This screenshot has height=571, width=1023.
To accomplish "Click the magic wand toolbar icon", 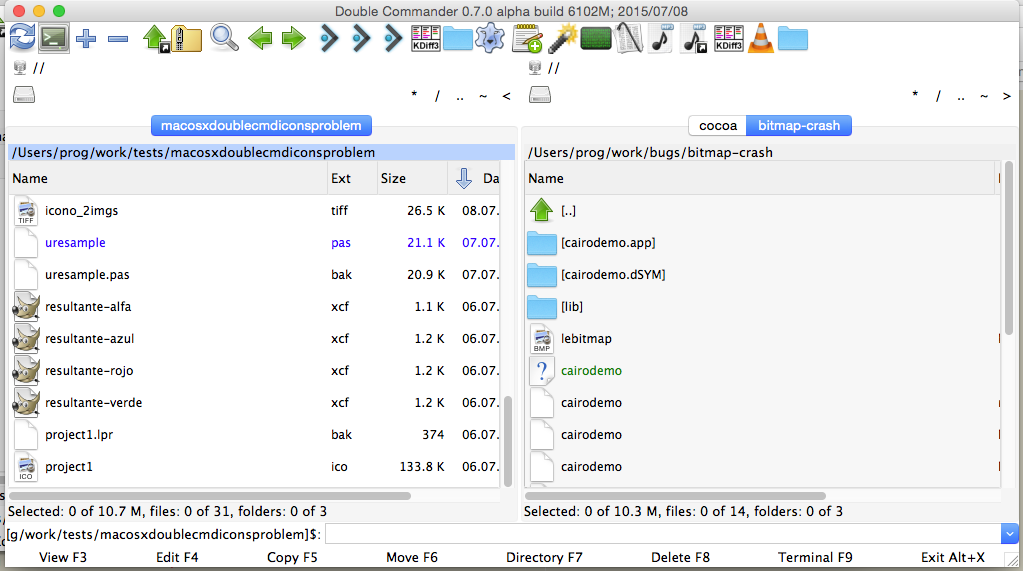I will tap(563, 39).
